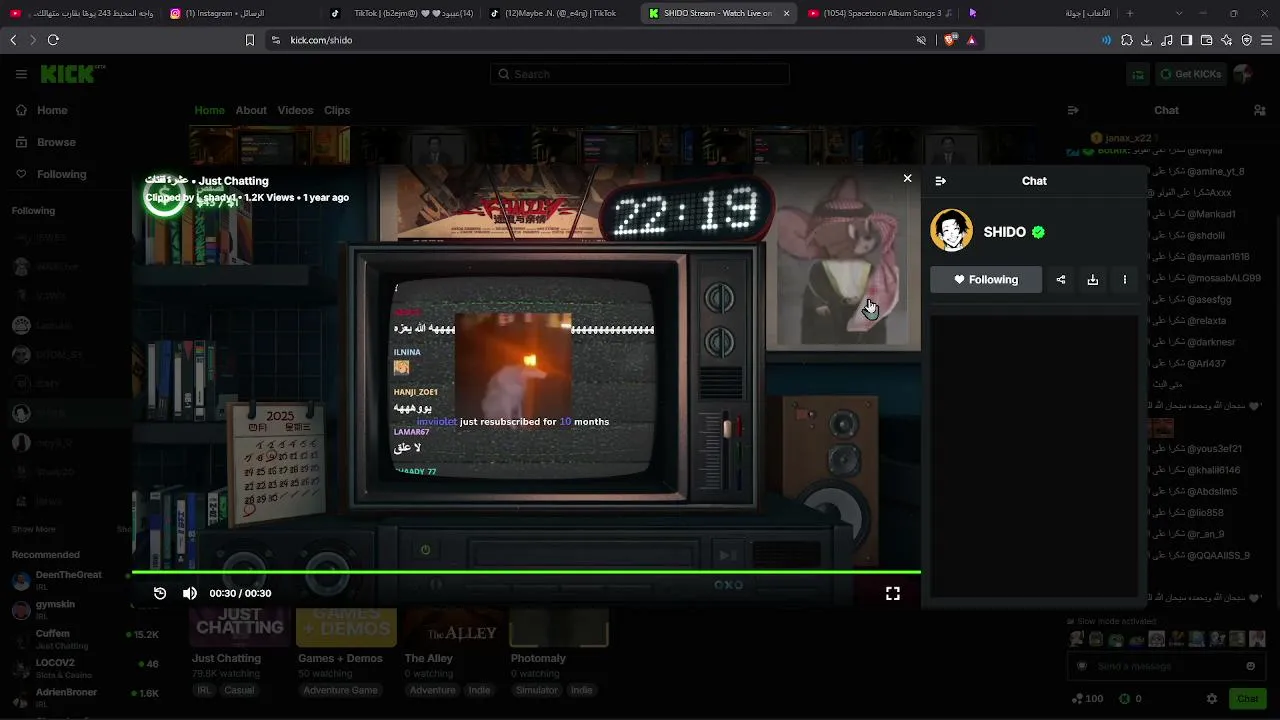Open the browser main menu
The width and height of the screenshot is (1280, 720).
tap(1267, 40)
